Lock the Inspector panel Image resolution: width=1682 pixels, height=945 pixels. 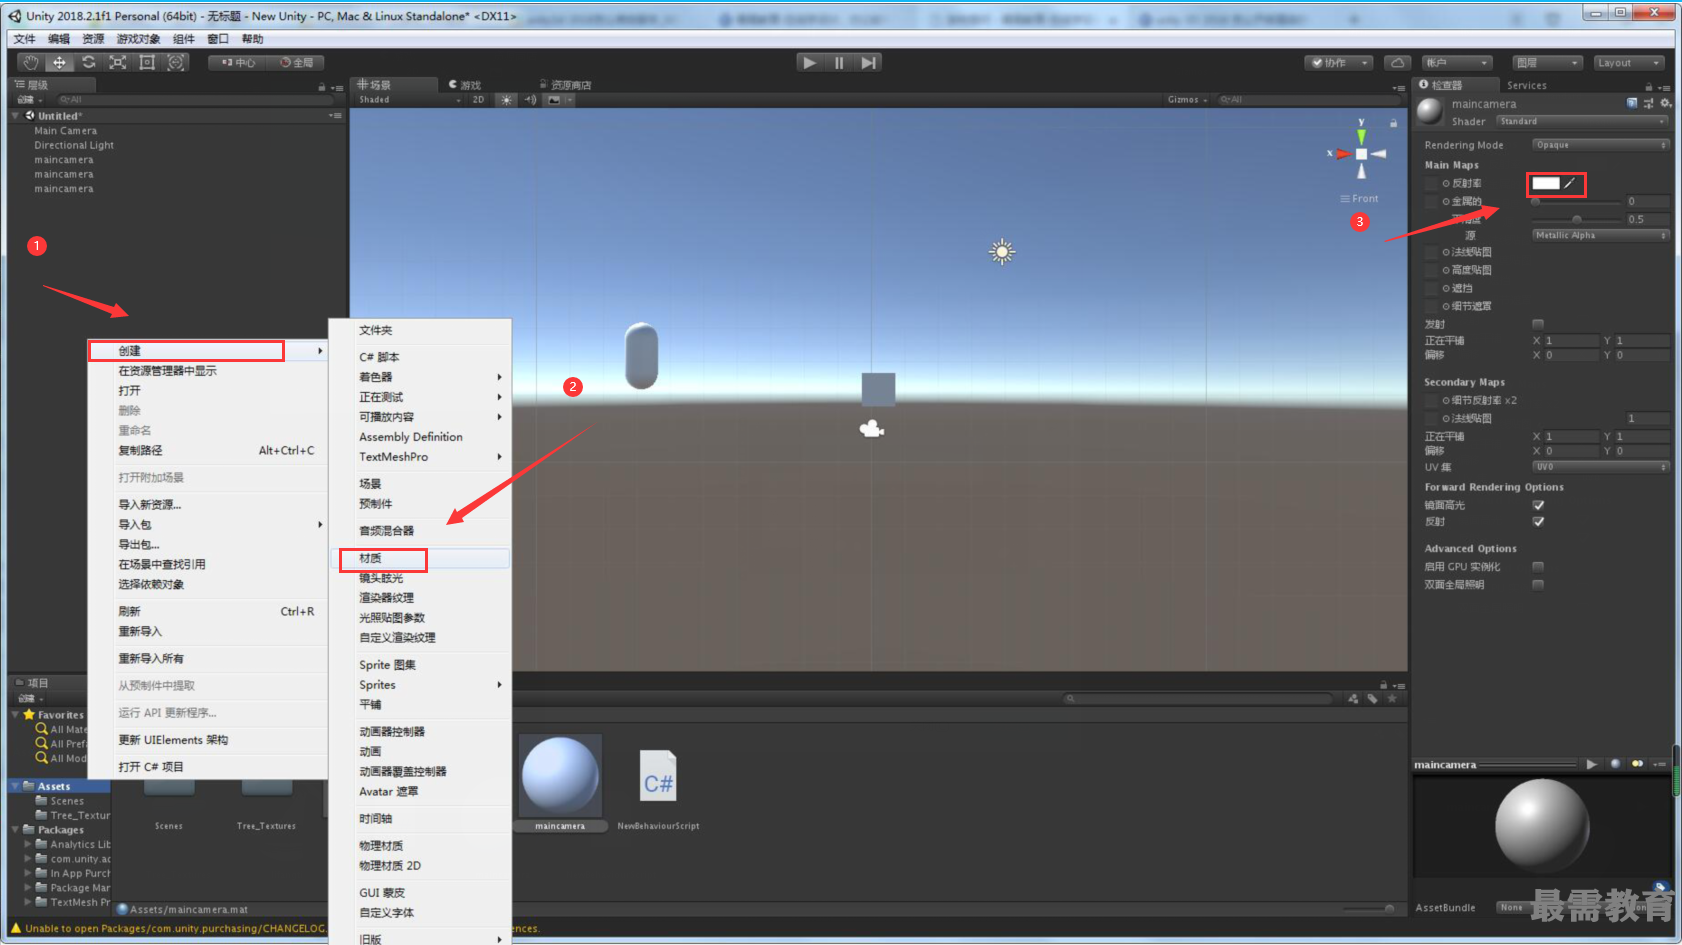[x=1648, y=86]
